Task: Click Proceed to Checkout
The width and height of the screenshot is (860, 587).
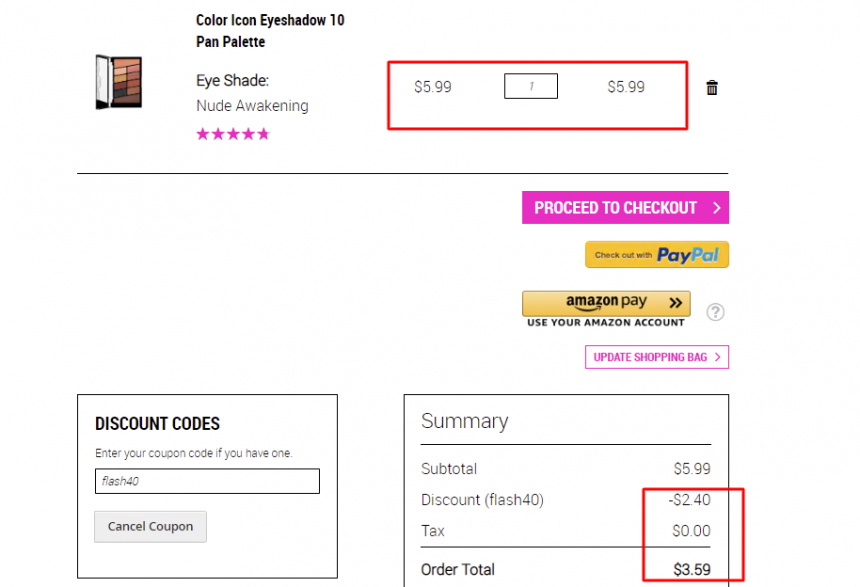Action: (x=625, y=207)
